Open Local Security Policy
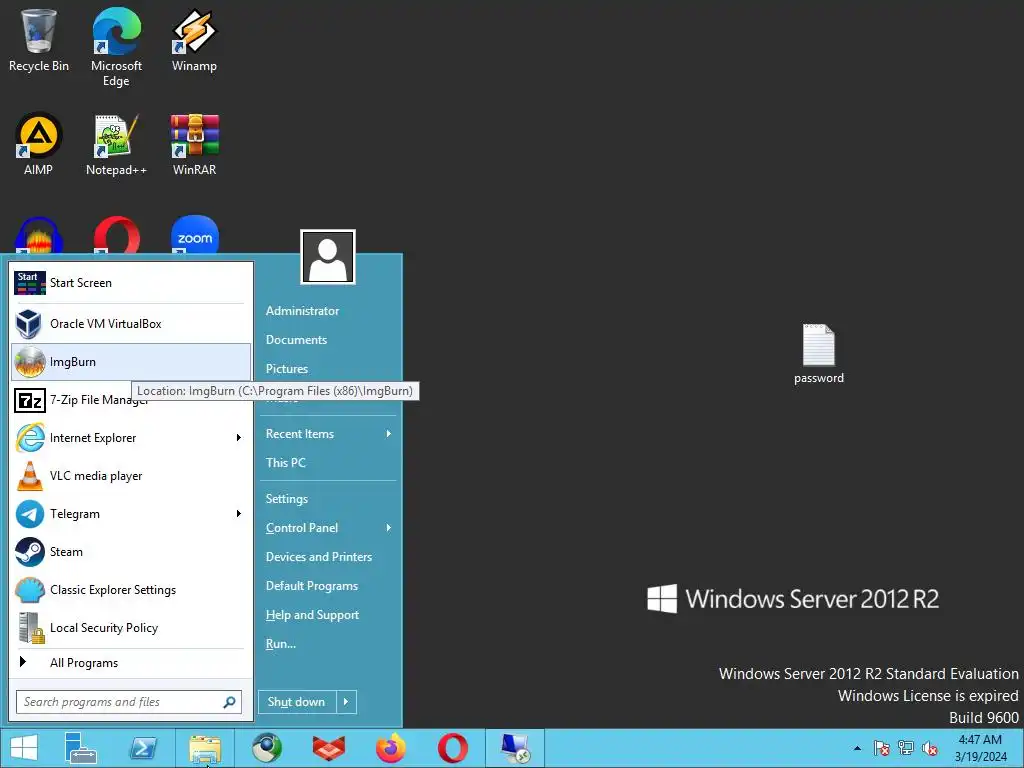The image size is (1024, 768). pos(131,628)
